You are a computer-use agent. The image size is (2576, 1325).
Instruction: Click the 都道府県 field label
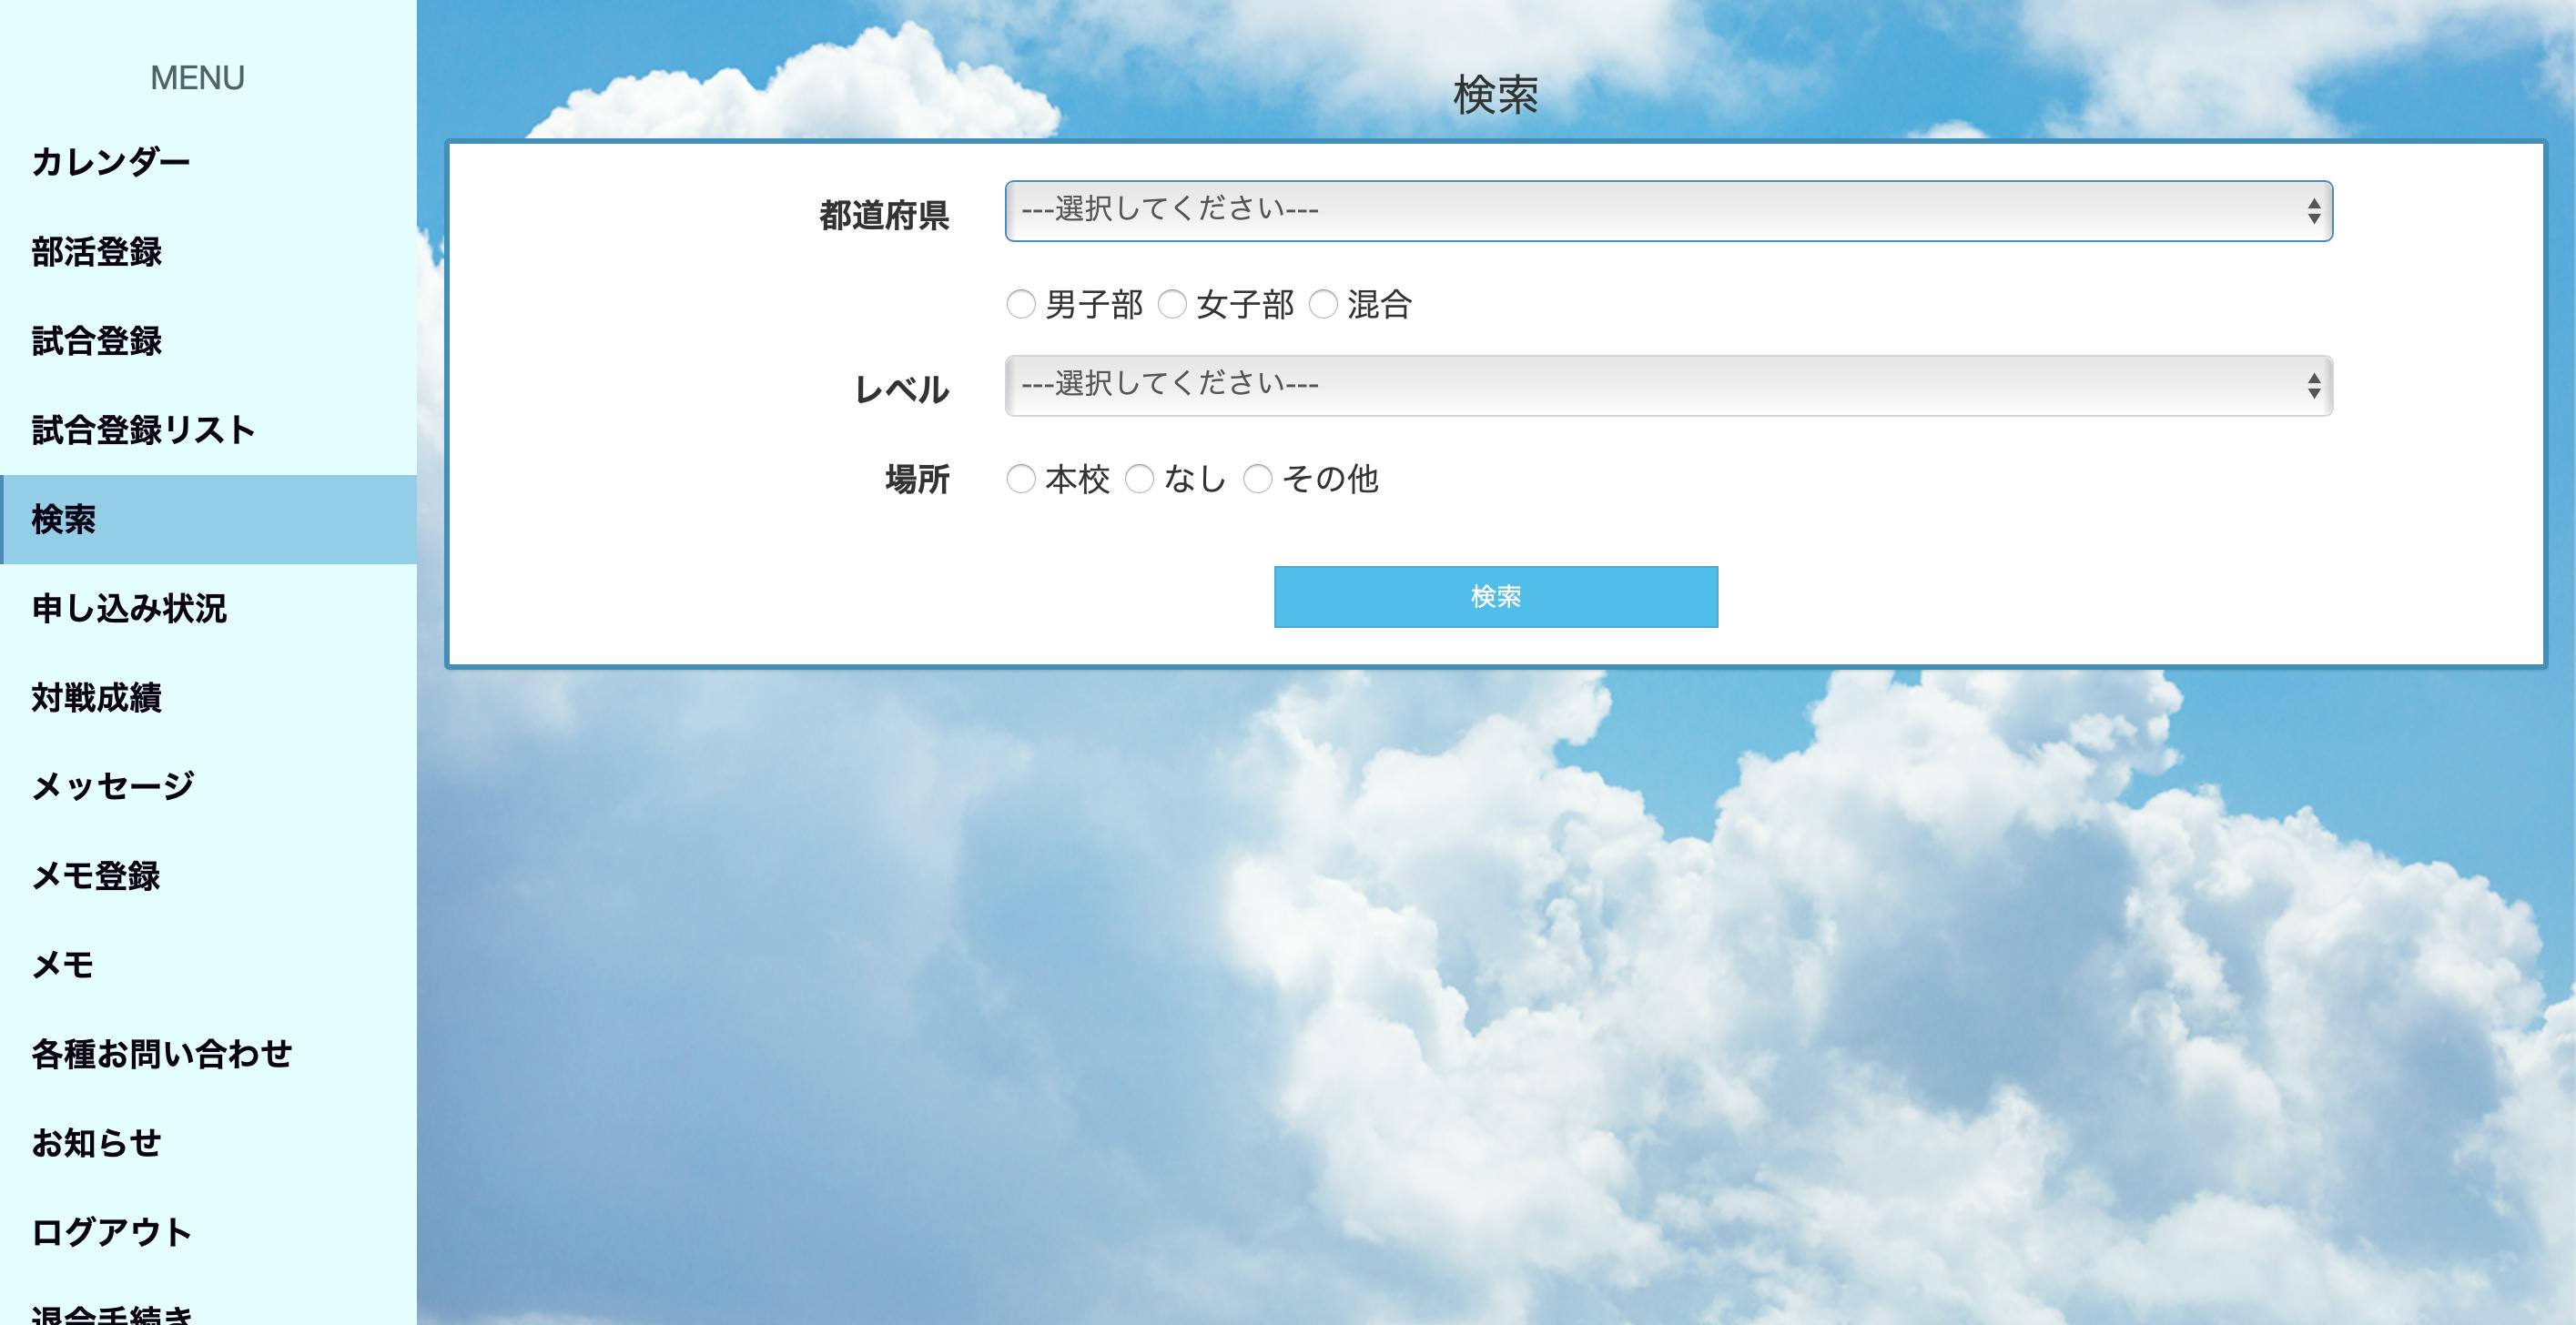884,215
